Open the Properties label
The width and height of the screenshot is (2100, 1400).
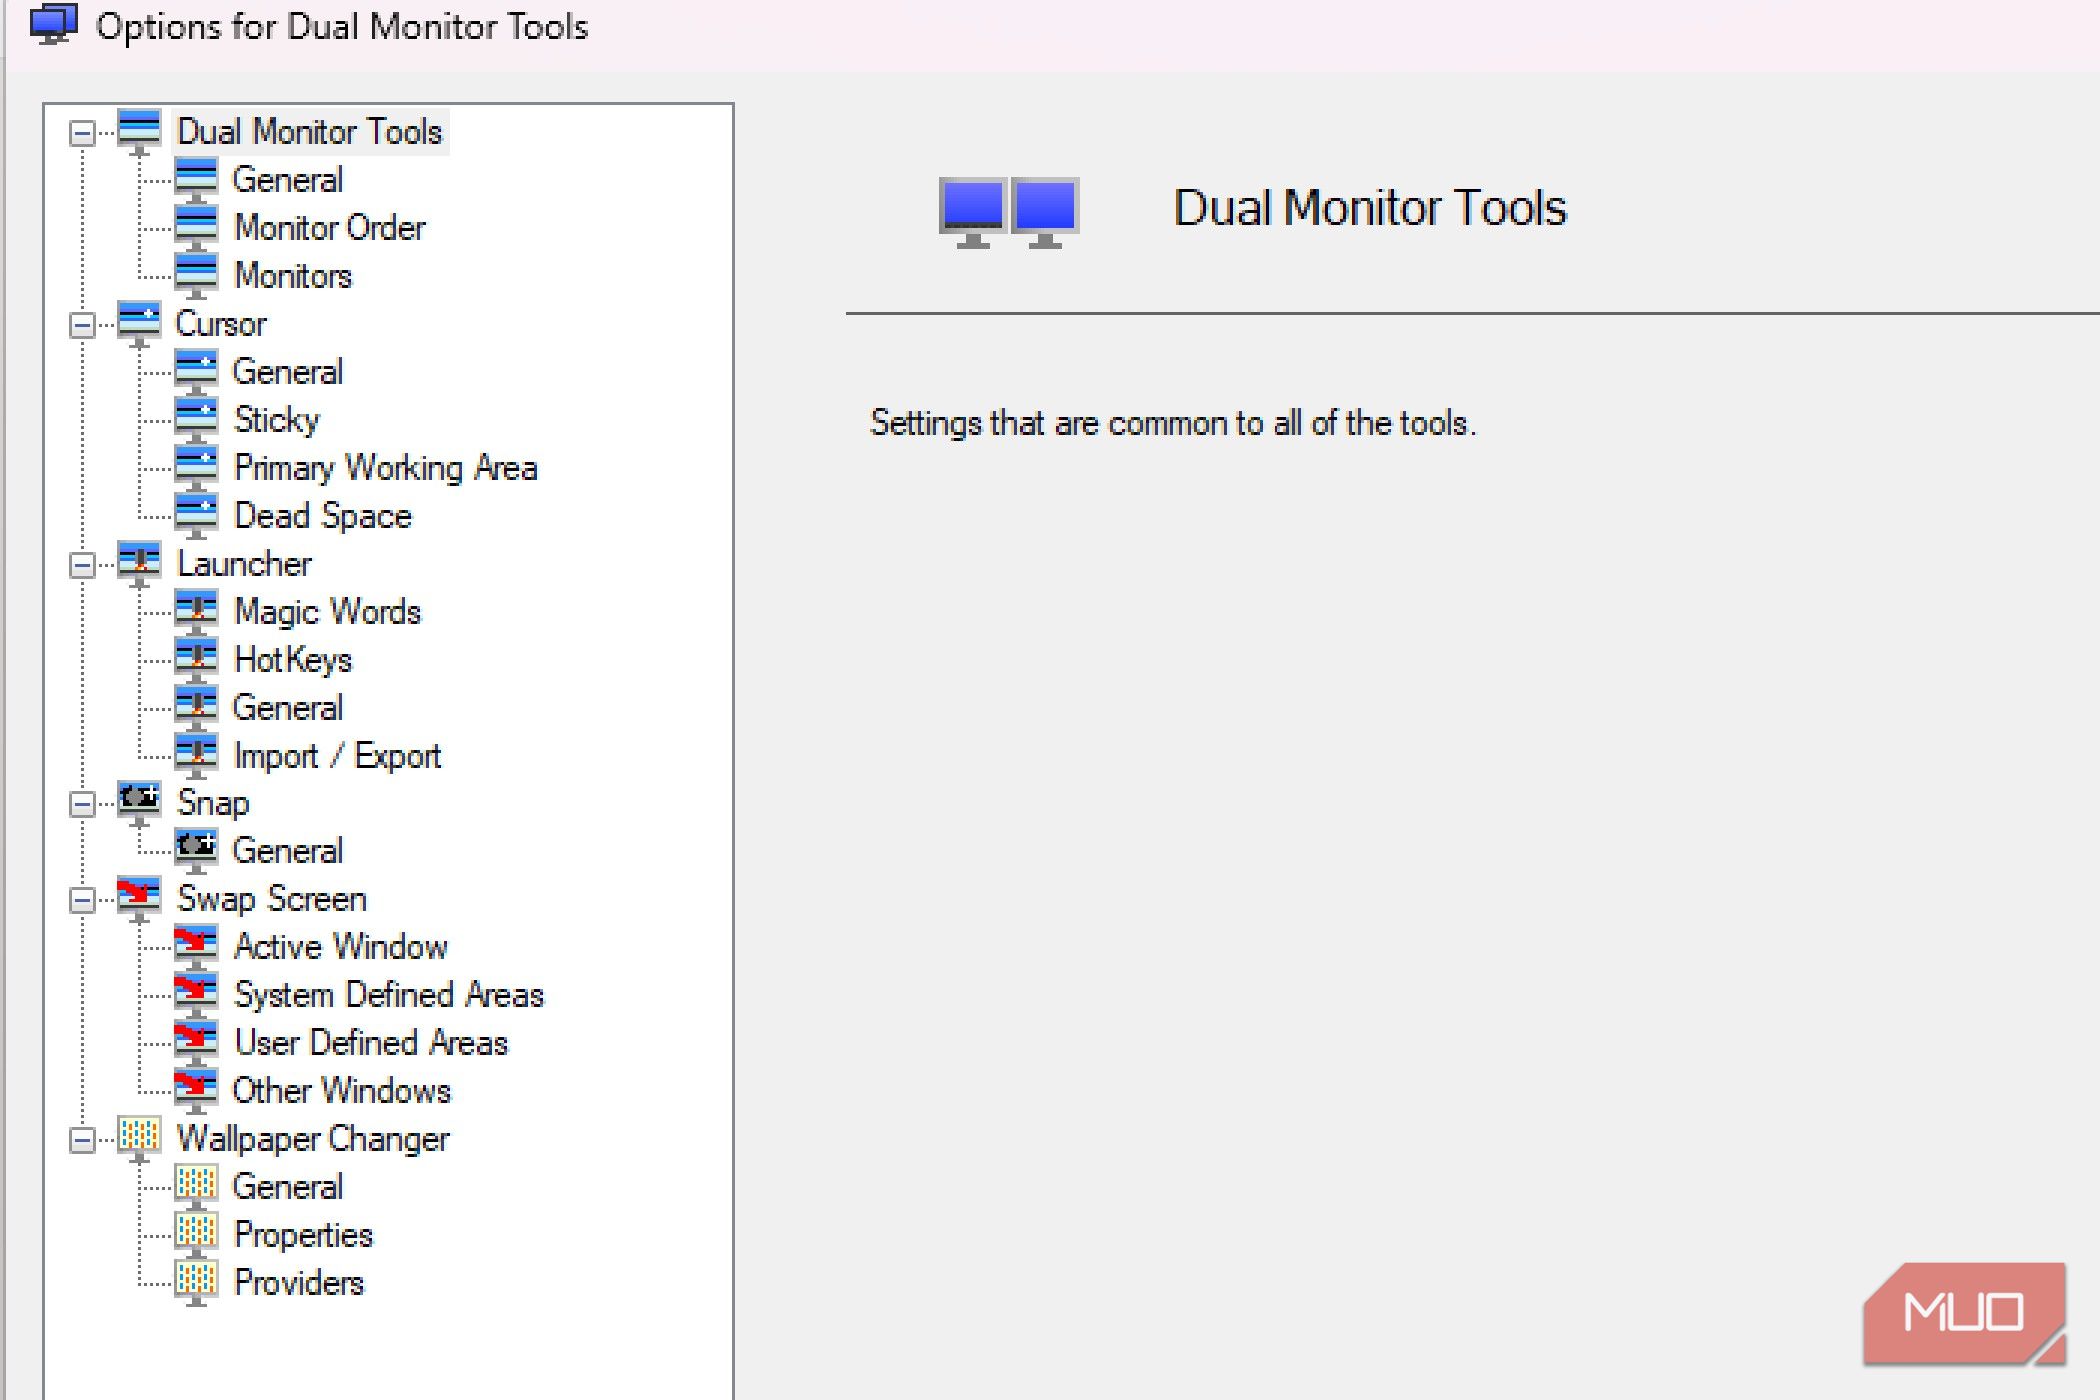click(304, 1235)
